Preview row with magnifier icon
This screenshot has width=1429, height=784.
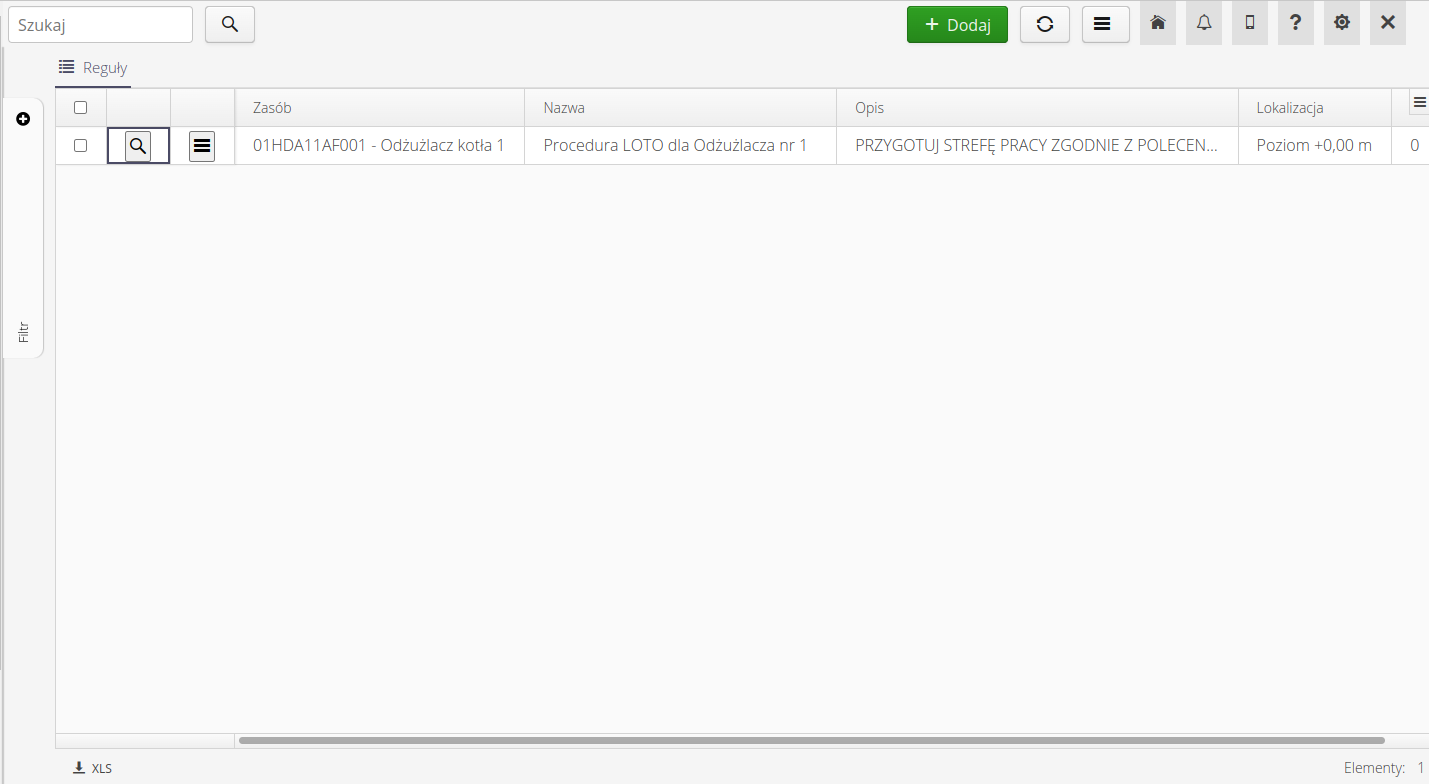click(x=138, y=146)
